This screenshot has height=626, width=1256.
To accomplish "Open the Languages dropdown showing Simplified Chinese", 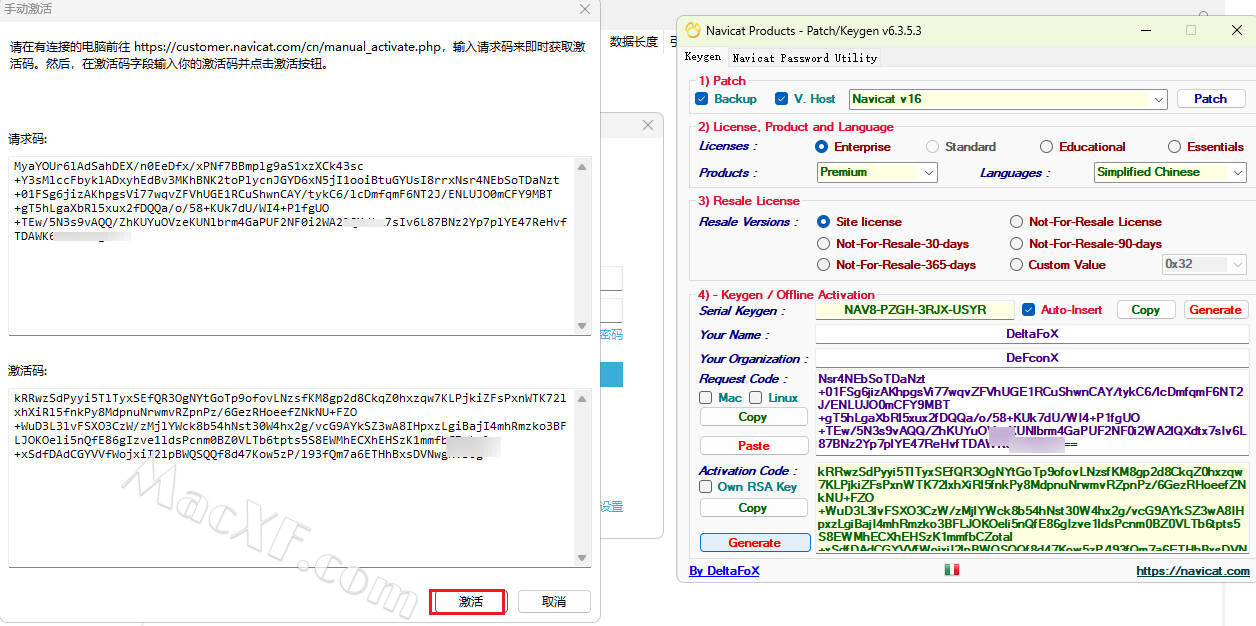I will click(x=1170, y=172).
